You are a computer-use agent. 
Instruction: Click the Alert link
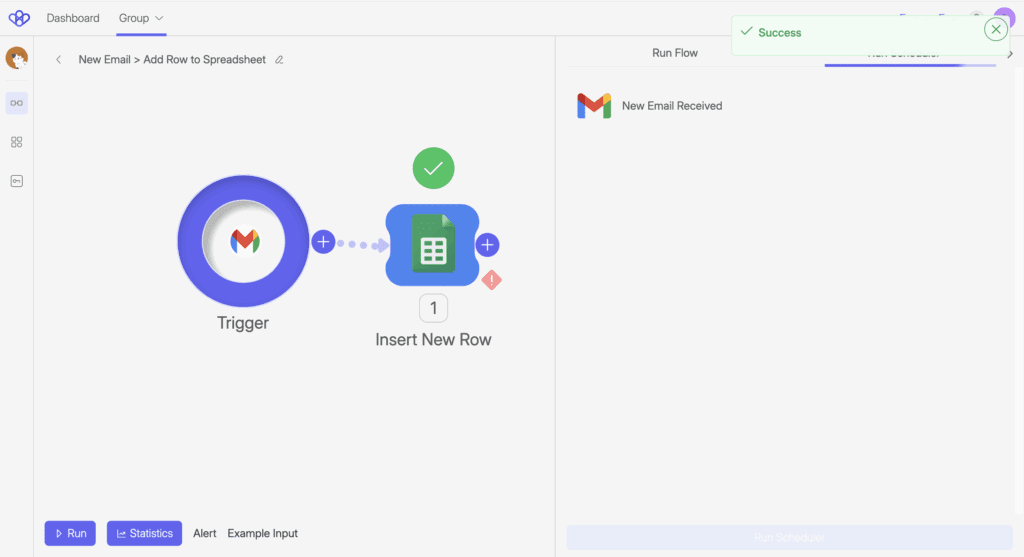pos(205,533)
